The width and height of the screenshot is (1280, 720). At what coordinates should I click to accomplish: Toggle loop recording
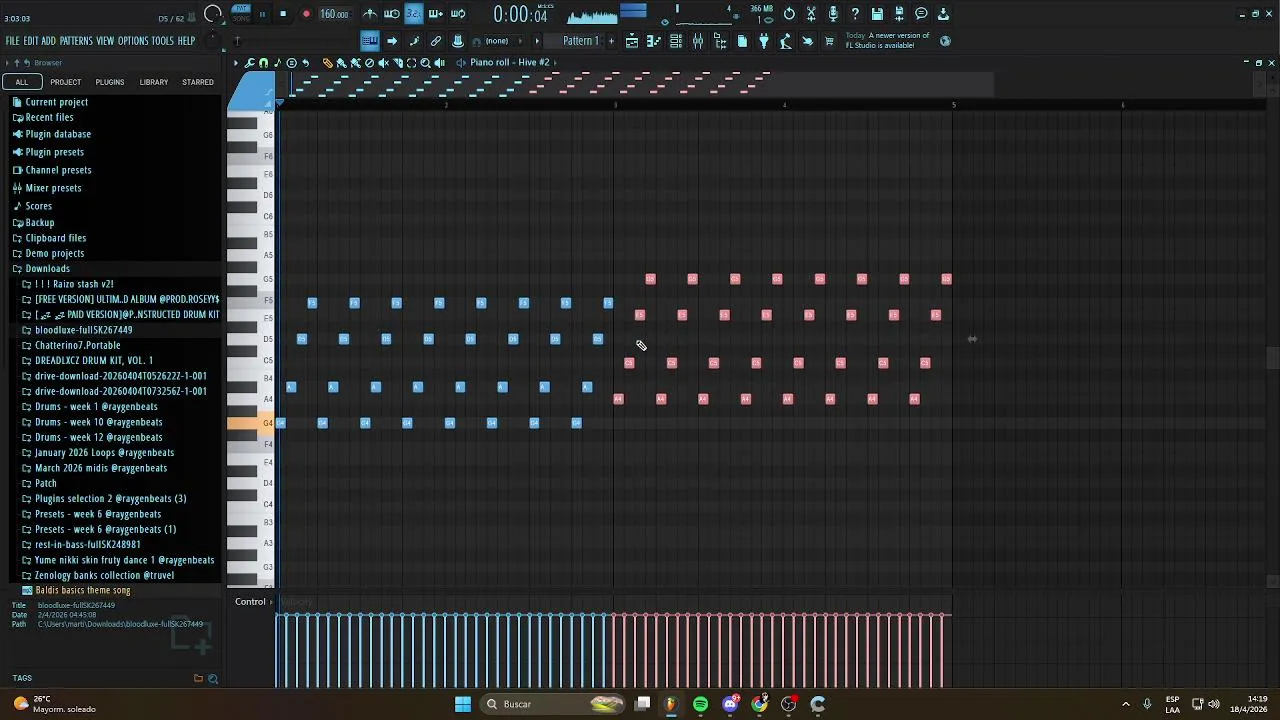[x=458, y=14]
